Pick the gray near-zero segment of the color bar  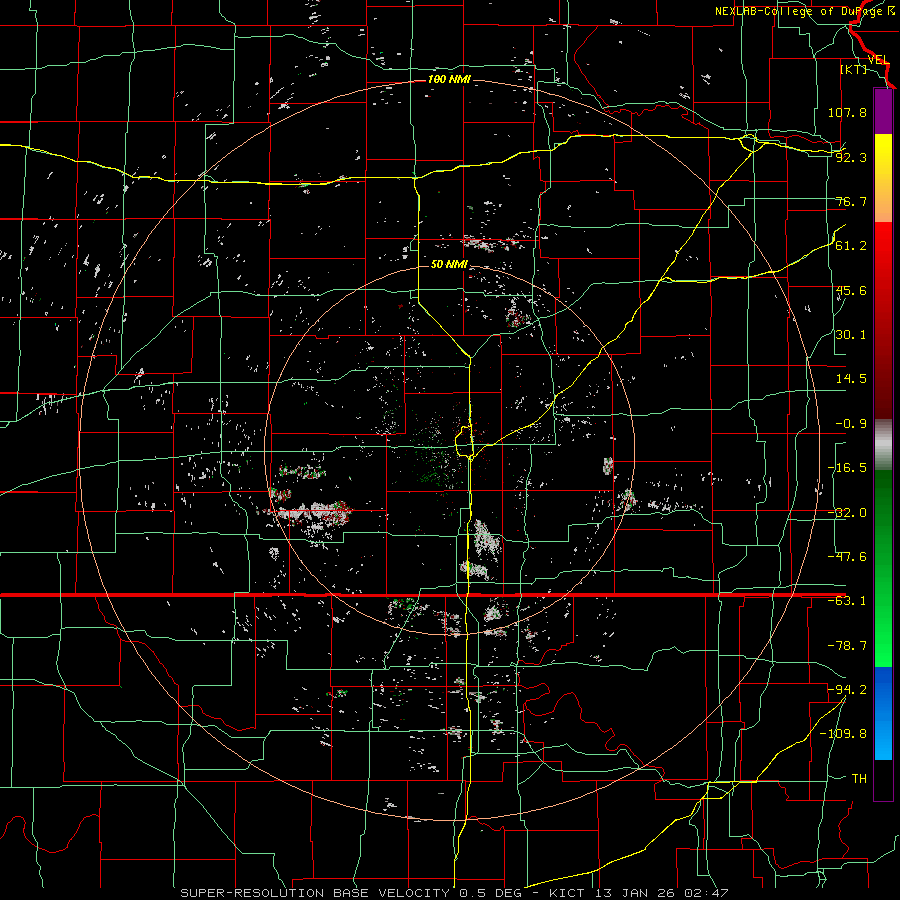(x=883, y=445)
